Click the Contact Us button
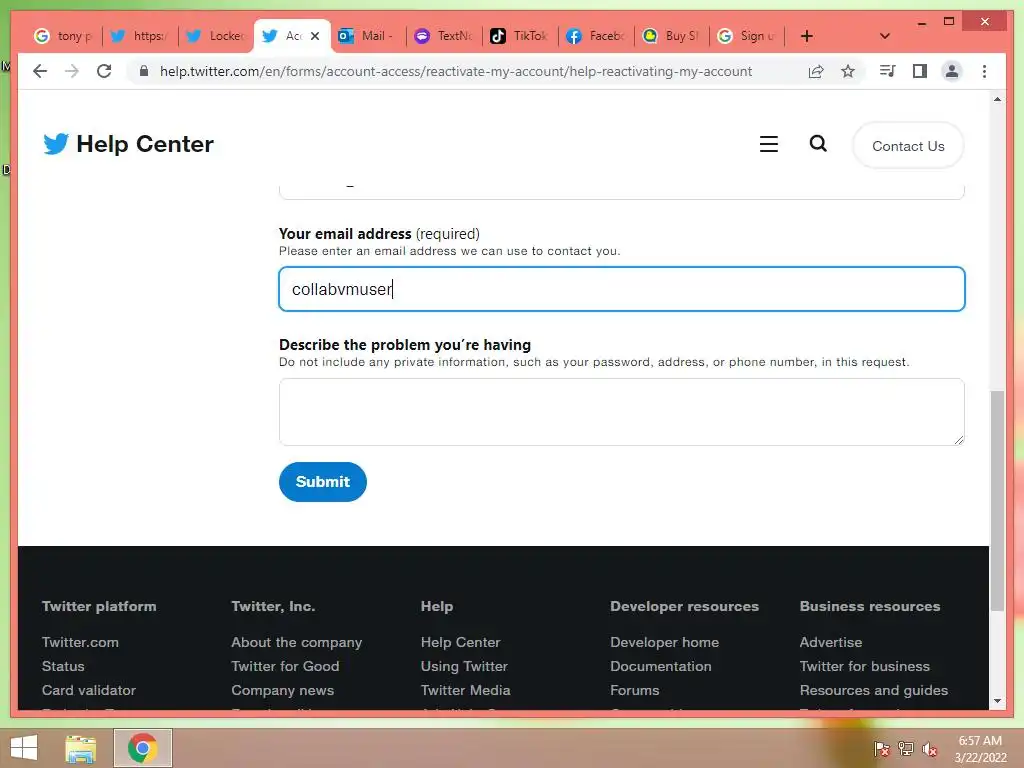The height and width of the screenshot is (768, 1024). point(908,146)
